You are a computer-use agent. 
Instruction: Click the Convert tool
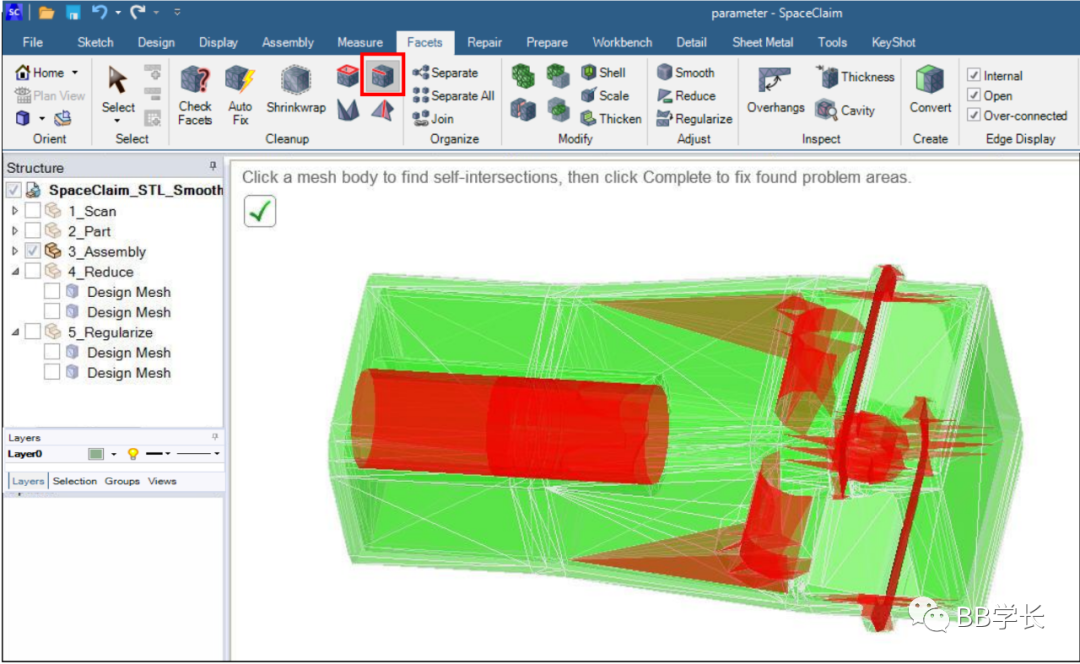[930, 90]
